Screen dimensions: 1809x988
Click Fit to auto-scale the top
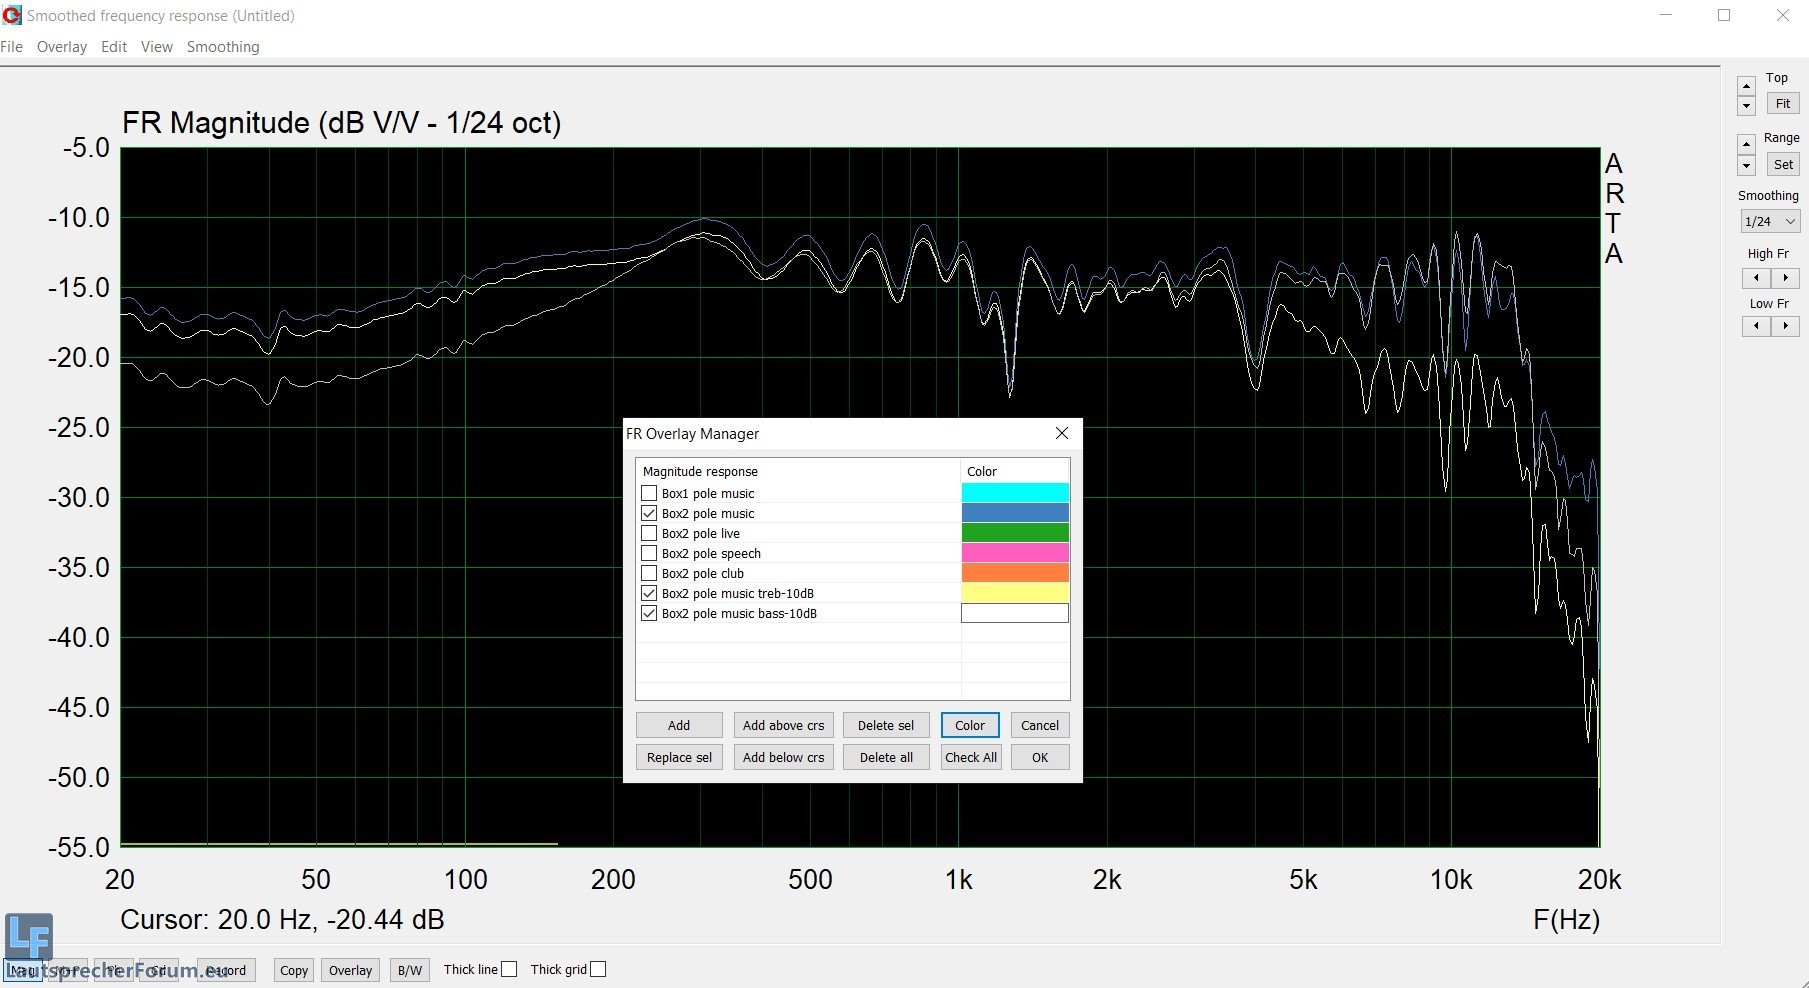(1783, 104)
